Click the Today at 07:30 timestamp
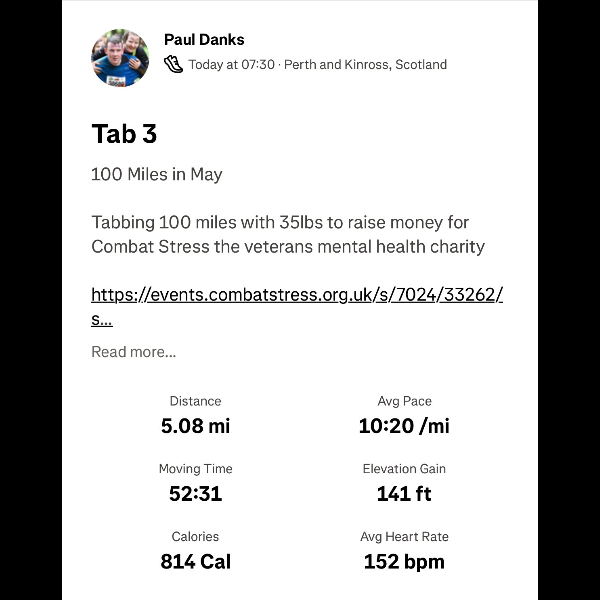The width and height of the screenshot is (600, 600). (231, 64)
